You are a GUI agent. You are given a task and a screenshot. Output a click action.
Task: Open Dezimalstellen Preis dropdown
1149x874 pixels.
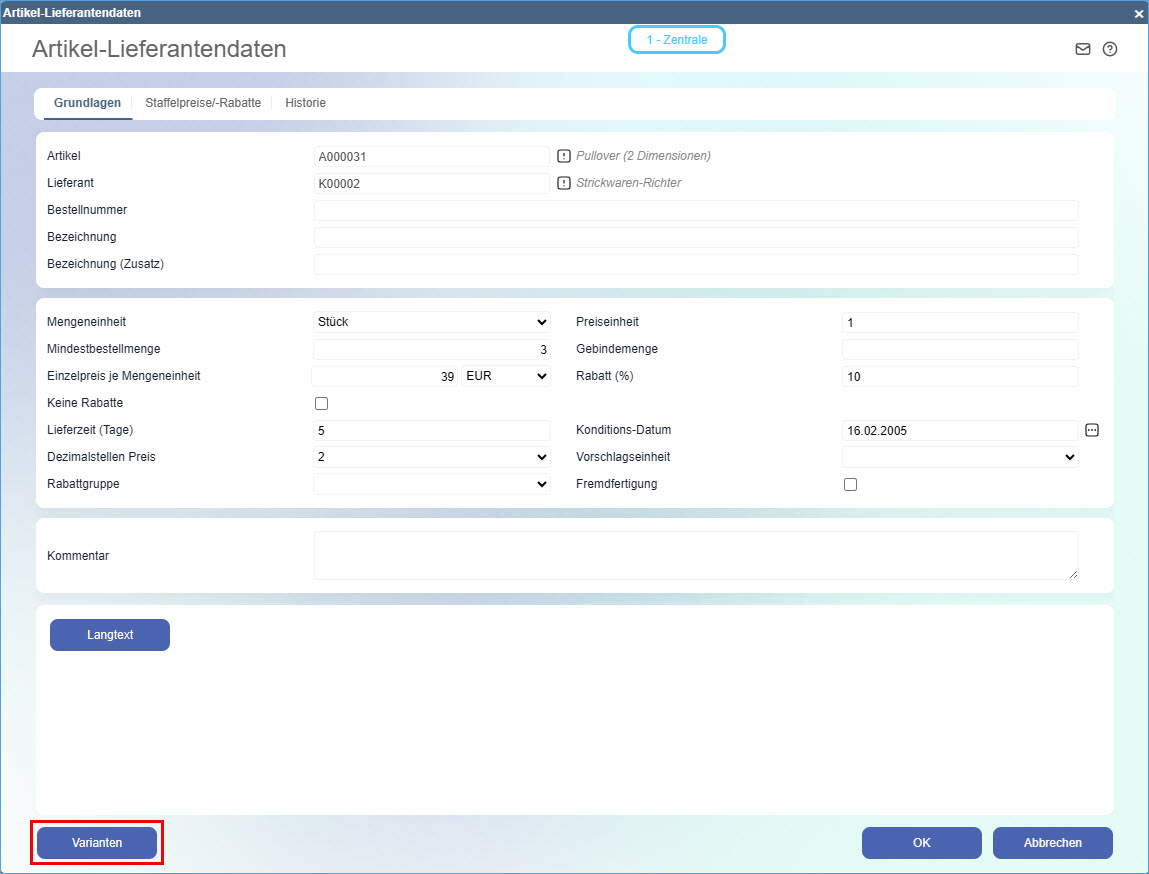pos(431,457)
